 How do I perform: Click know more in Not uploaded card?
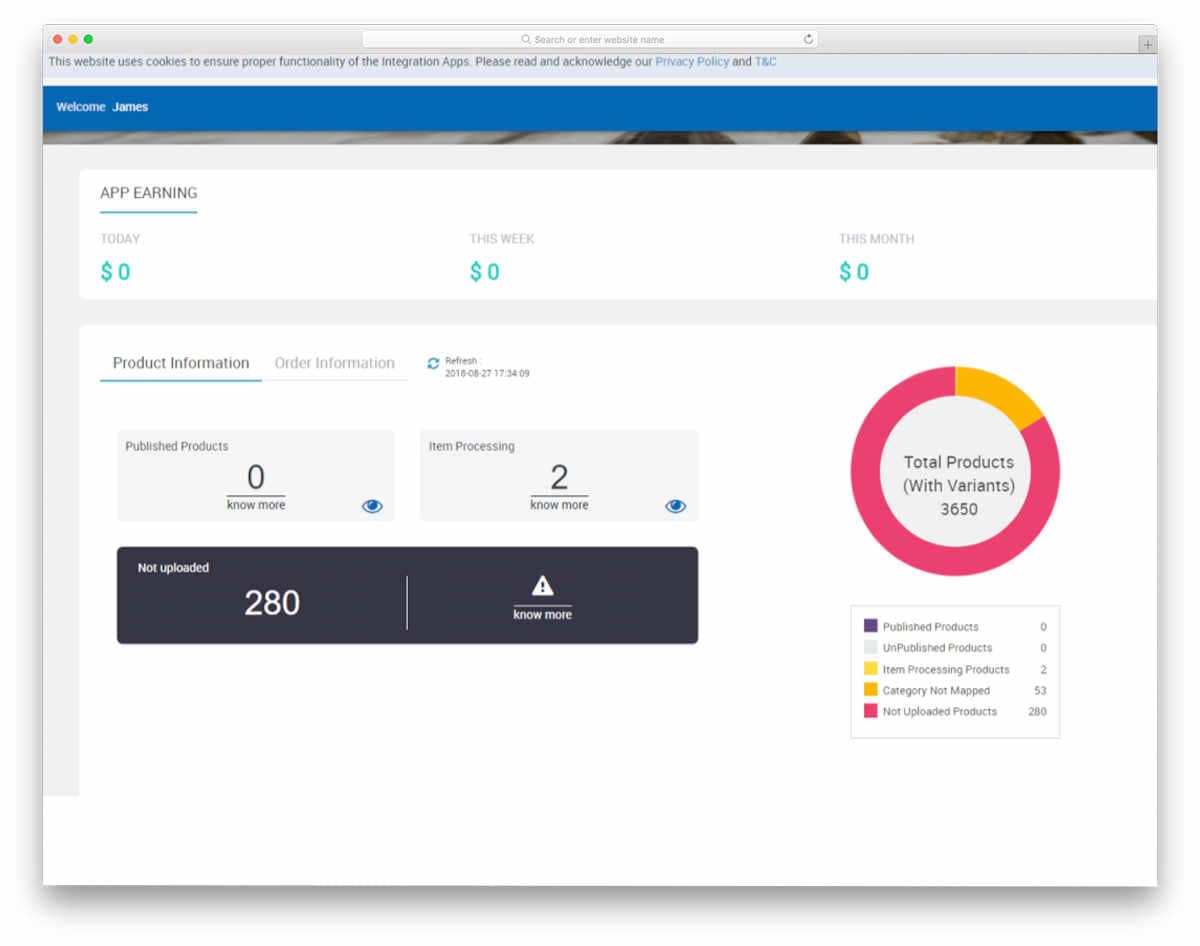pos(542,615)
